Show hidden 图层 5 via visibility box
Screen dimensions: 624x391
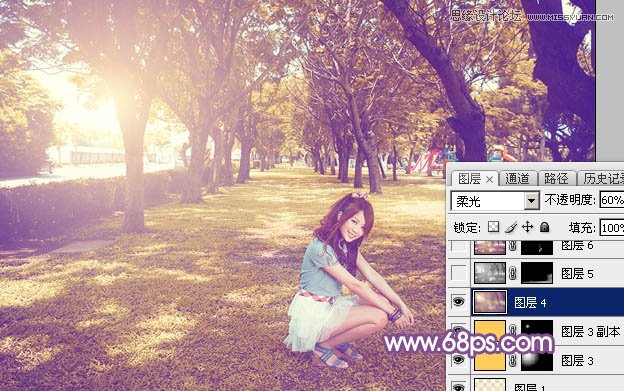click(458, 273)
